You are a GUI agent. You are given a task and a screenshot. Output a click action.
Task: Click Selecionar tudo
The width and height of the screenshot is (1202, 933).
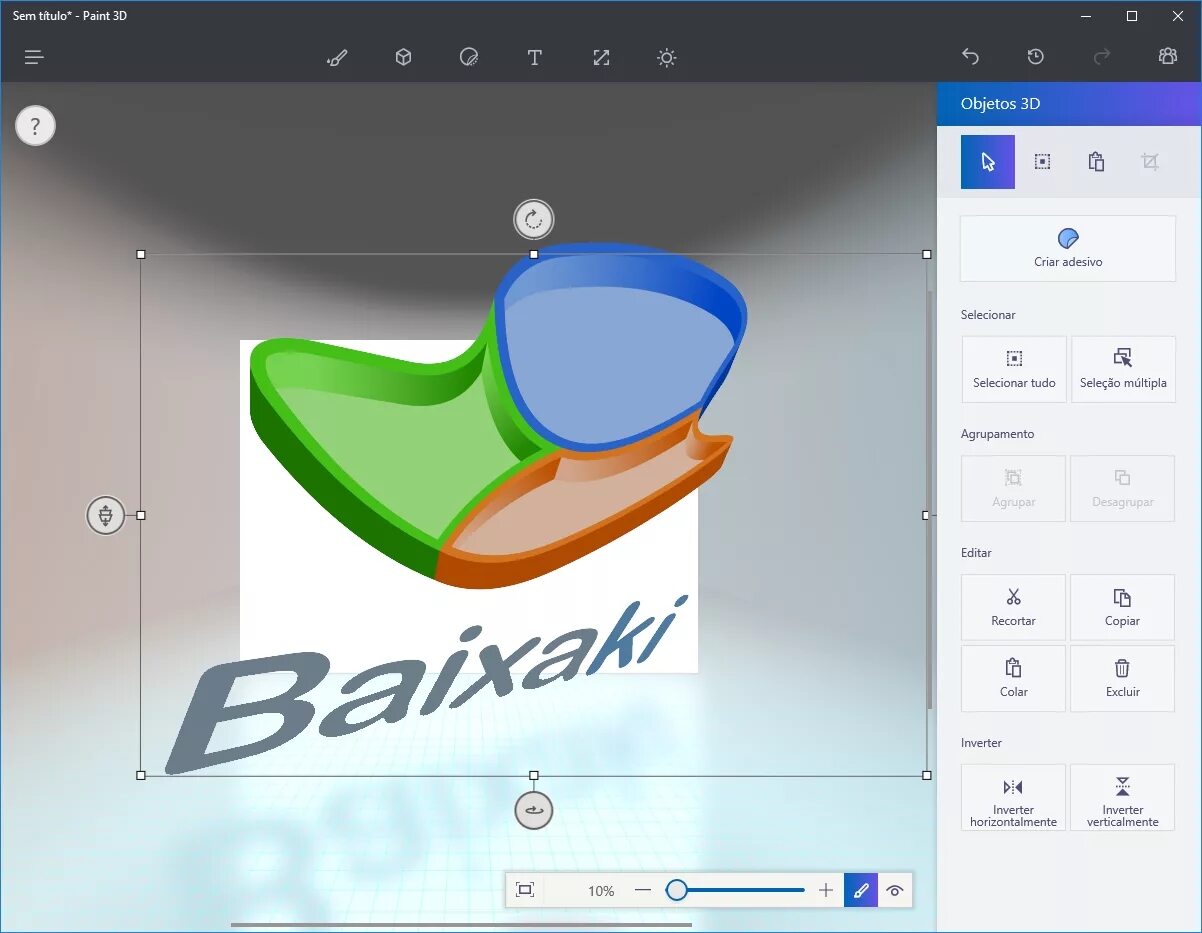(x=1014, y=369)
